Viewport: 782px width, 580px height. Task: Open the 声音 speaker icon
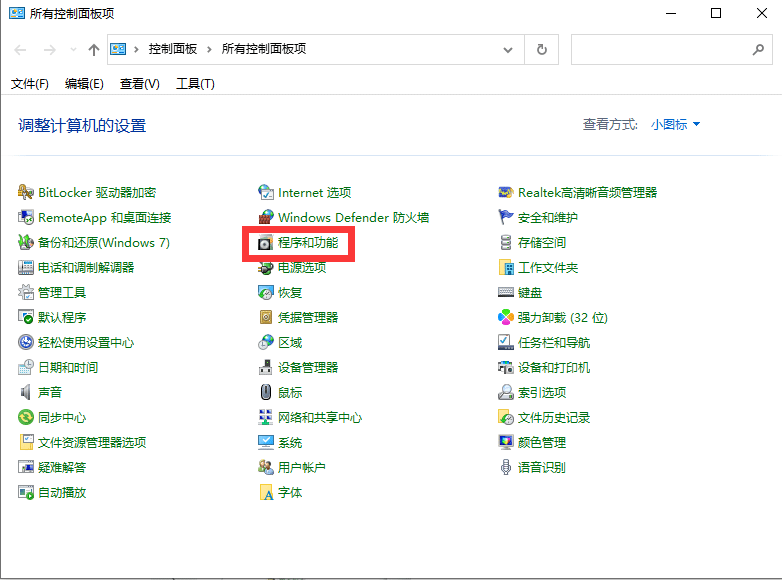pos(25,392)
